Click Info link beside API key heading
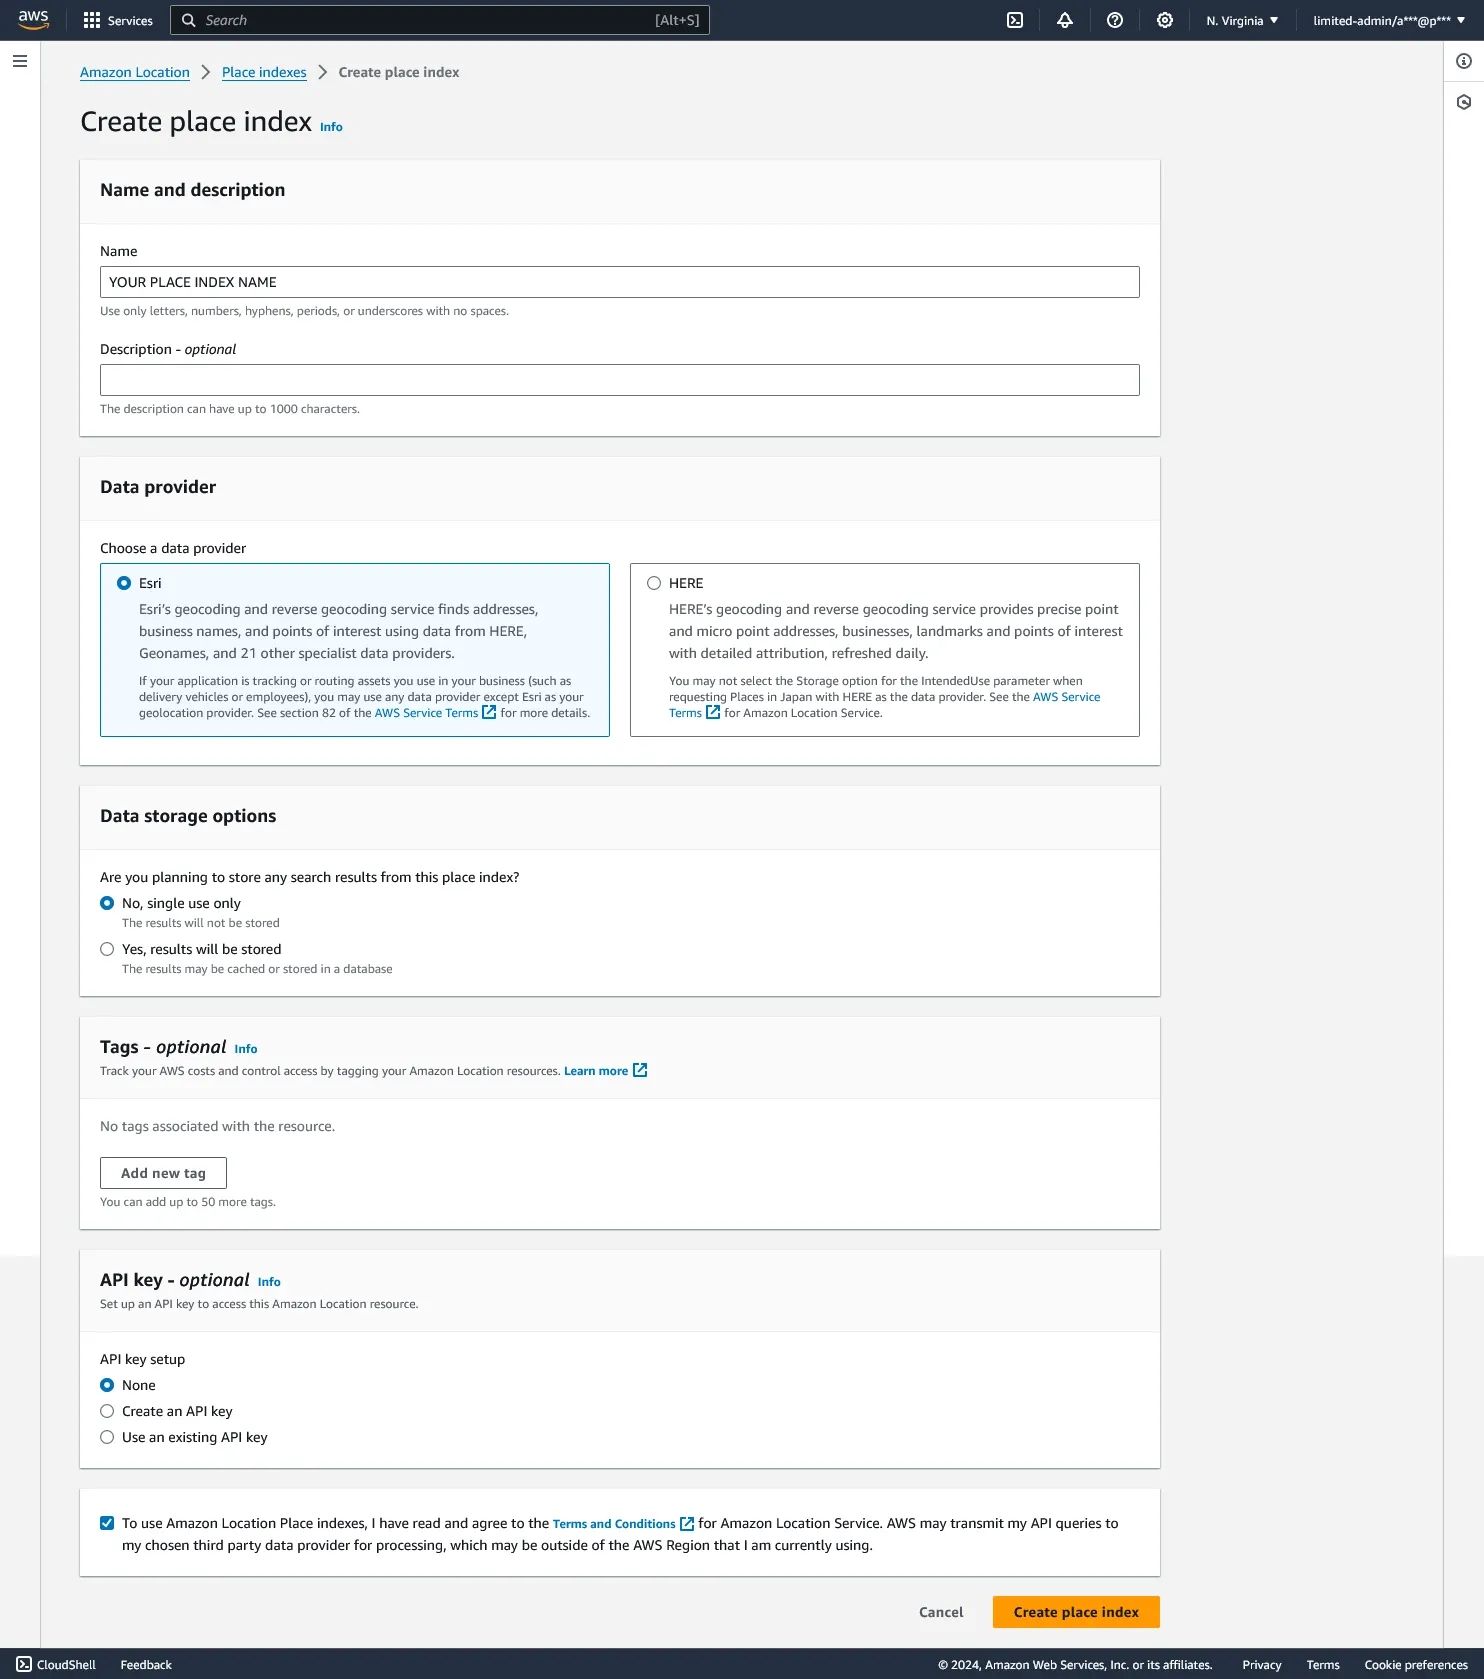Screen dimensions: 1484x1679 pos(269,1282)
